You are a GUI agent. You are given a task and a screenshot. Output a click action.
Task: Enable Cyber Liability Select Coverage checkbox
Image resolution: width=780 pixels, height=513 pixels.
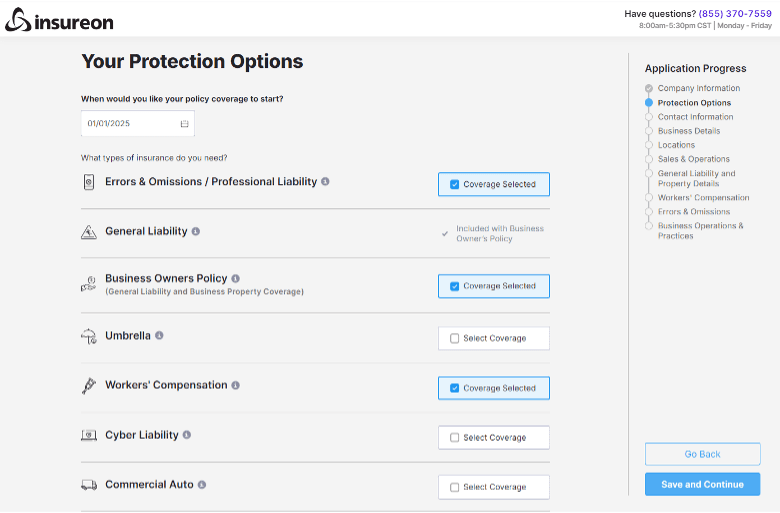pyautogui.click(x=455, y=437)
